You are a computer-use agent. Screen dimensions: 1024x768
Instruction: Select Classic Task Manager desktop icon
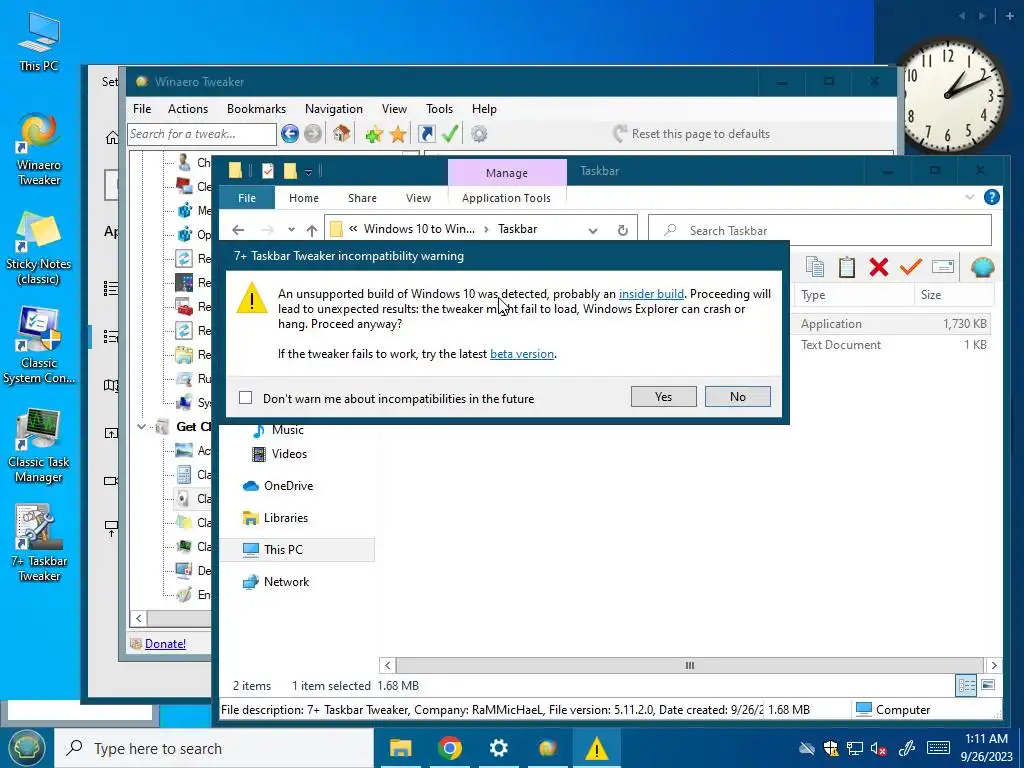(39, 447)
